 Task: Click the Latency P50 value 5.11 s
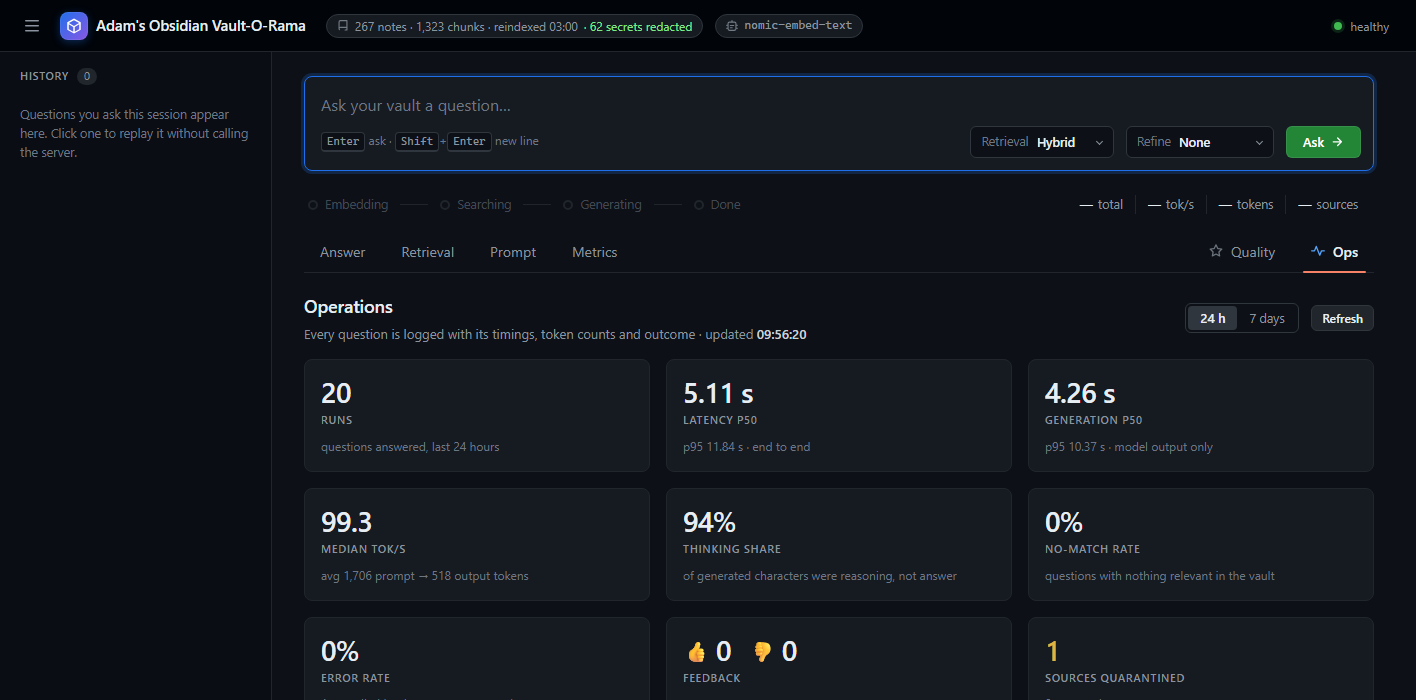click(718, 393)
